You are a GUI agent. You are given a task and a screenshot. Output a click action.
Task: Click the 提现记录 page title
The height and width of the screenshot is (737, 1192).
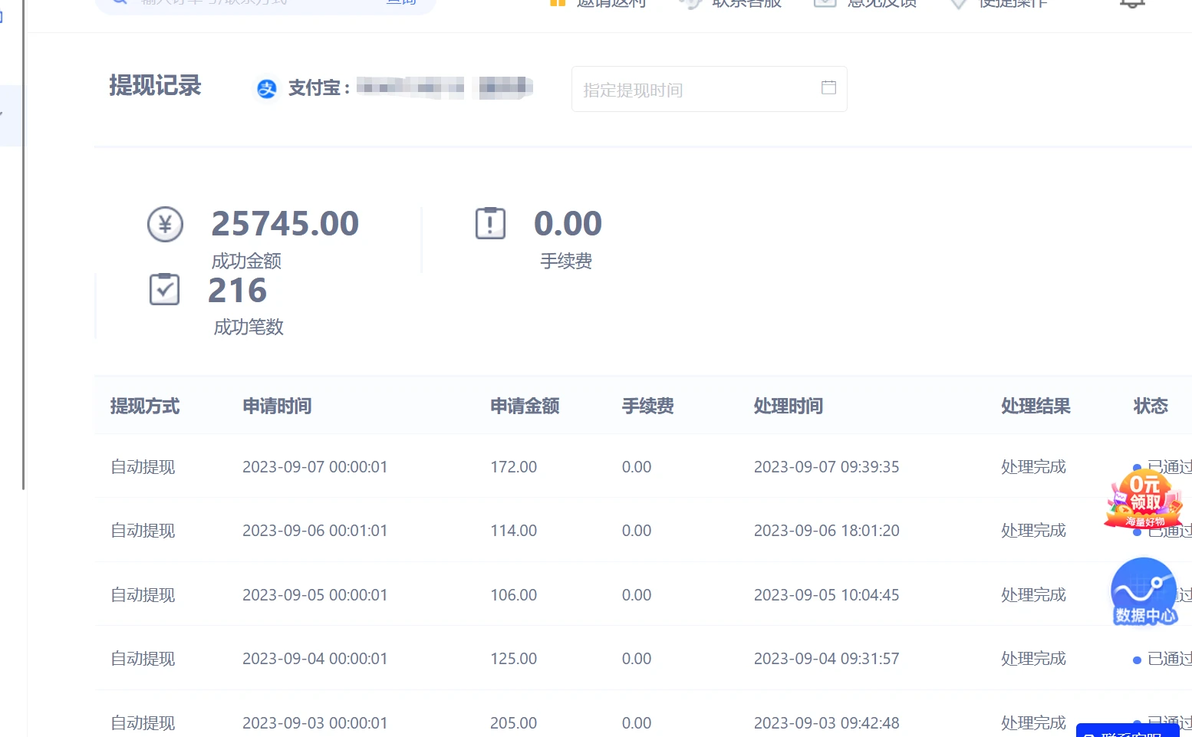pyautogui.click(x=155, y=85)
